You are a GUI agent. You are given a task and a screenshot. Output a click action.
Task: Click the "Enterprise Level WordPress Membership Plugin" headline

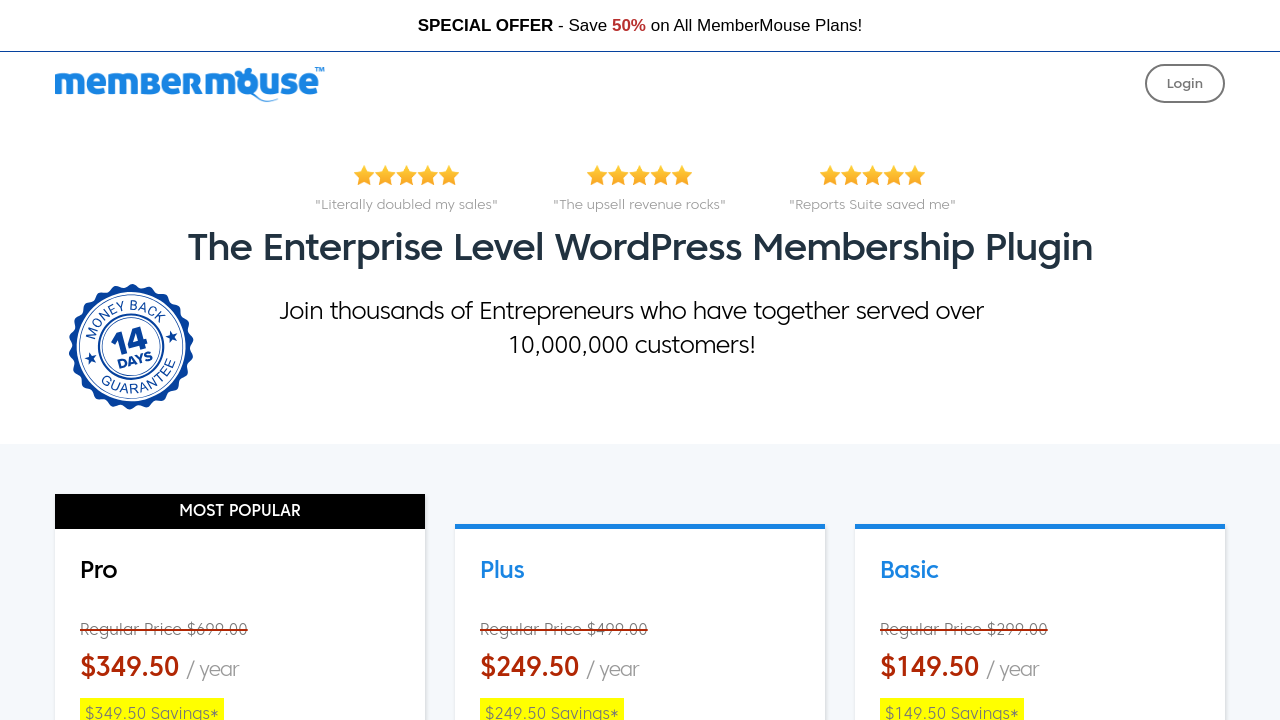[640, 247]
